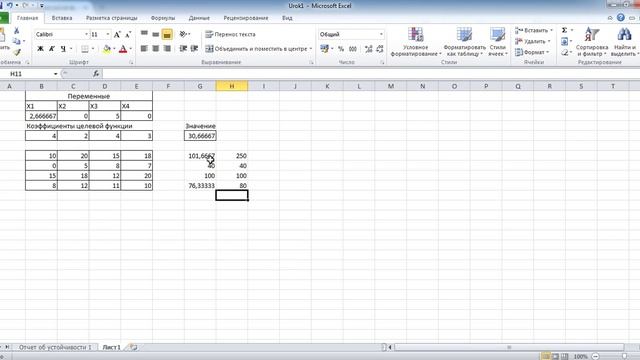Toggle Bold formatting button

pyautogui.click(x=40, y=49)
